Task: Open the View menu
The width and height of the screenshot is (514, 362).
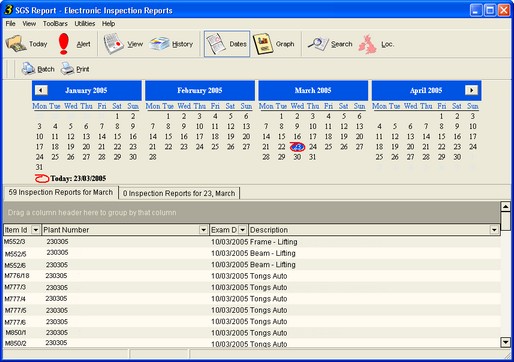Action: (29, 24)
